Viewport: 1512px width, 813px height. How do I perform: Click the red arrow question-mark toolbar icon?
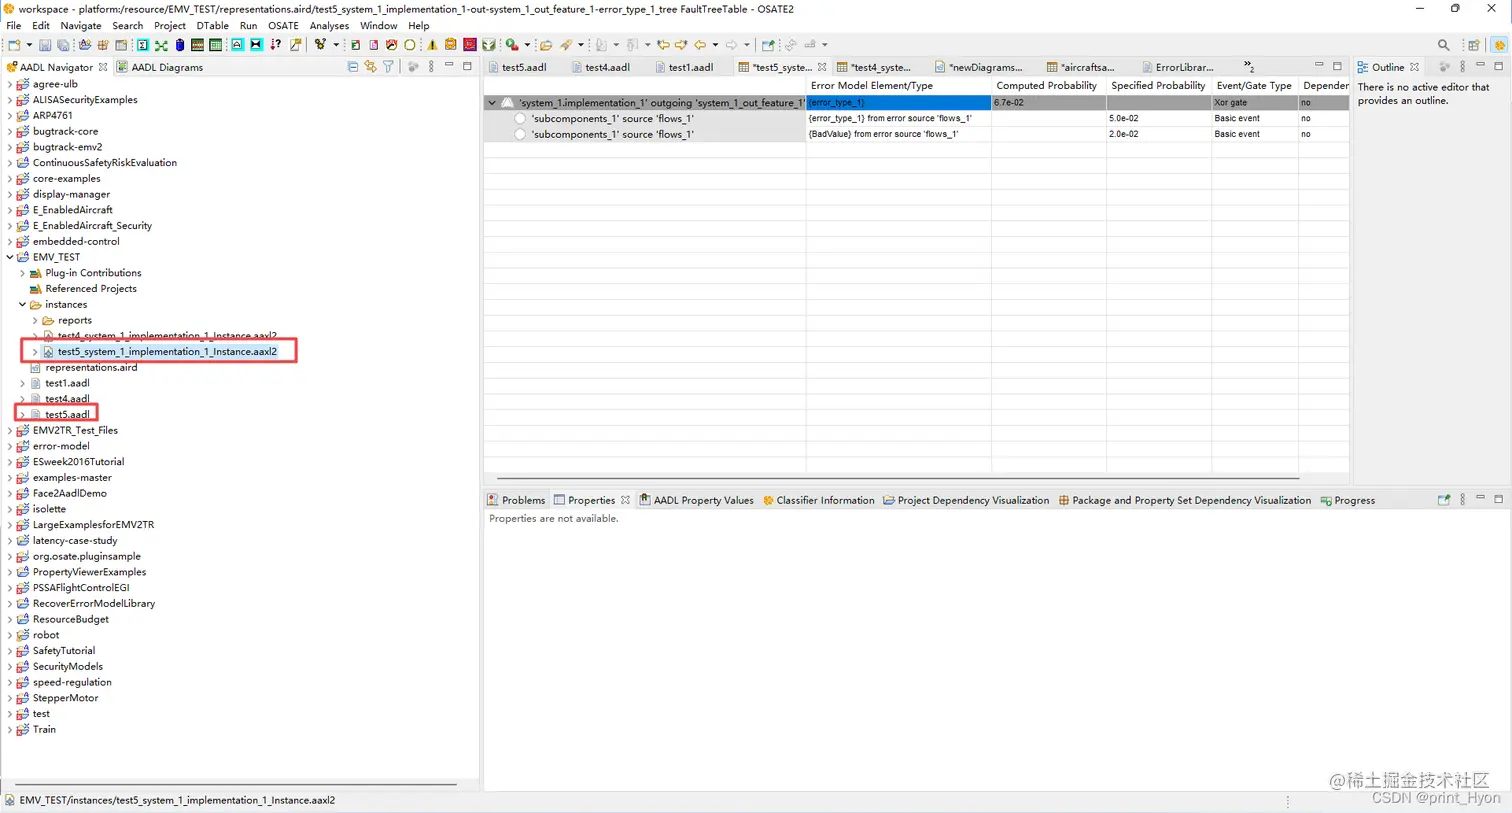point(276,45)
